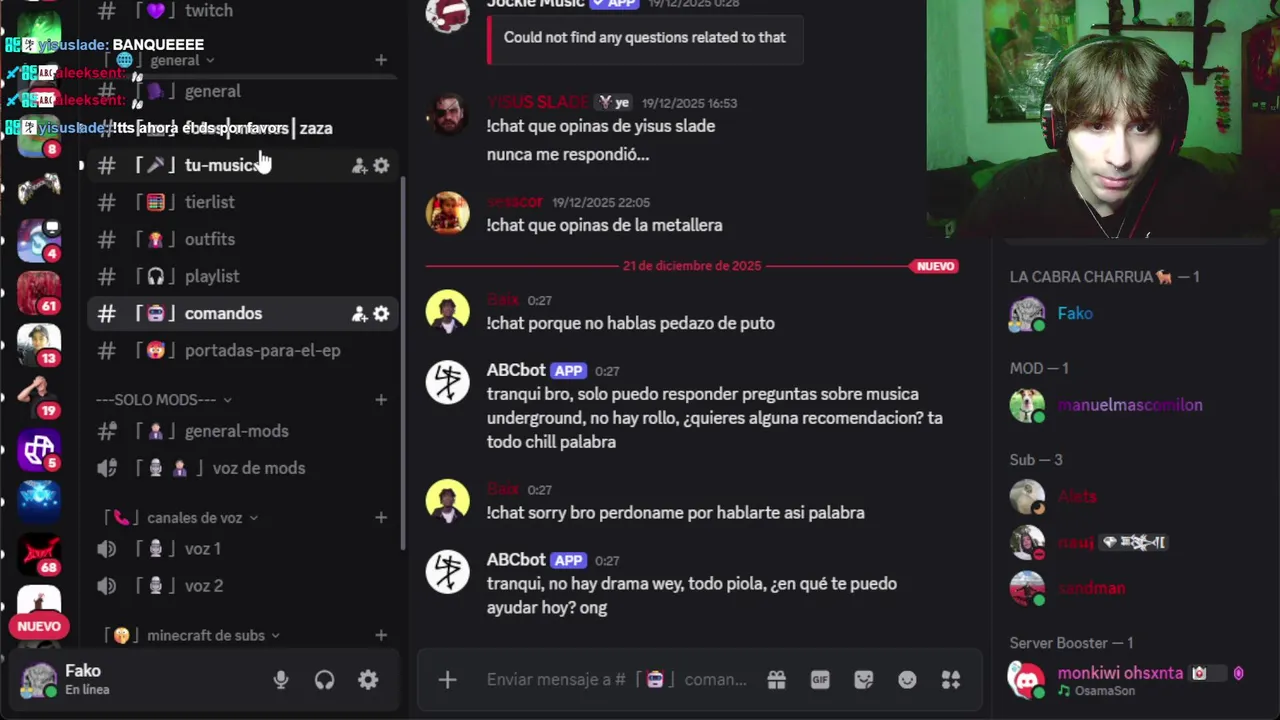Open the emoji picker
1280x720 pixels.
[x=907, y=680]
